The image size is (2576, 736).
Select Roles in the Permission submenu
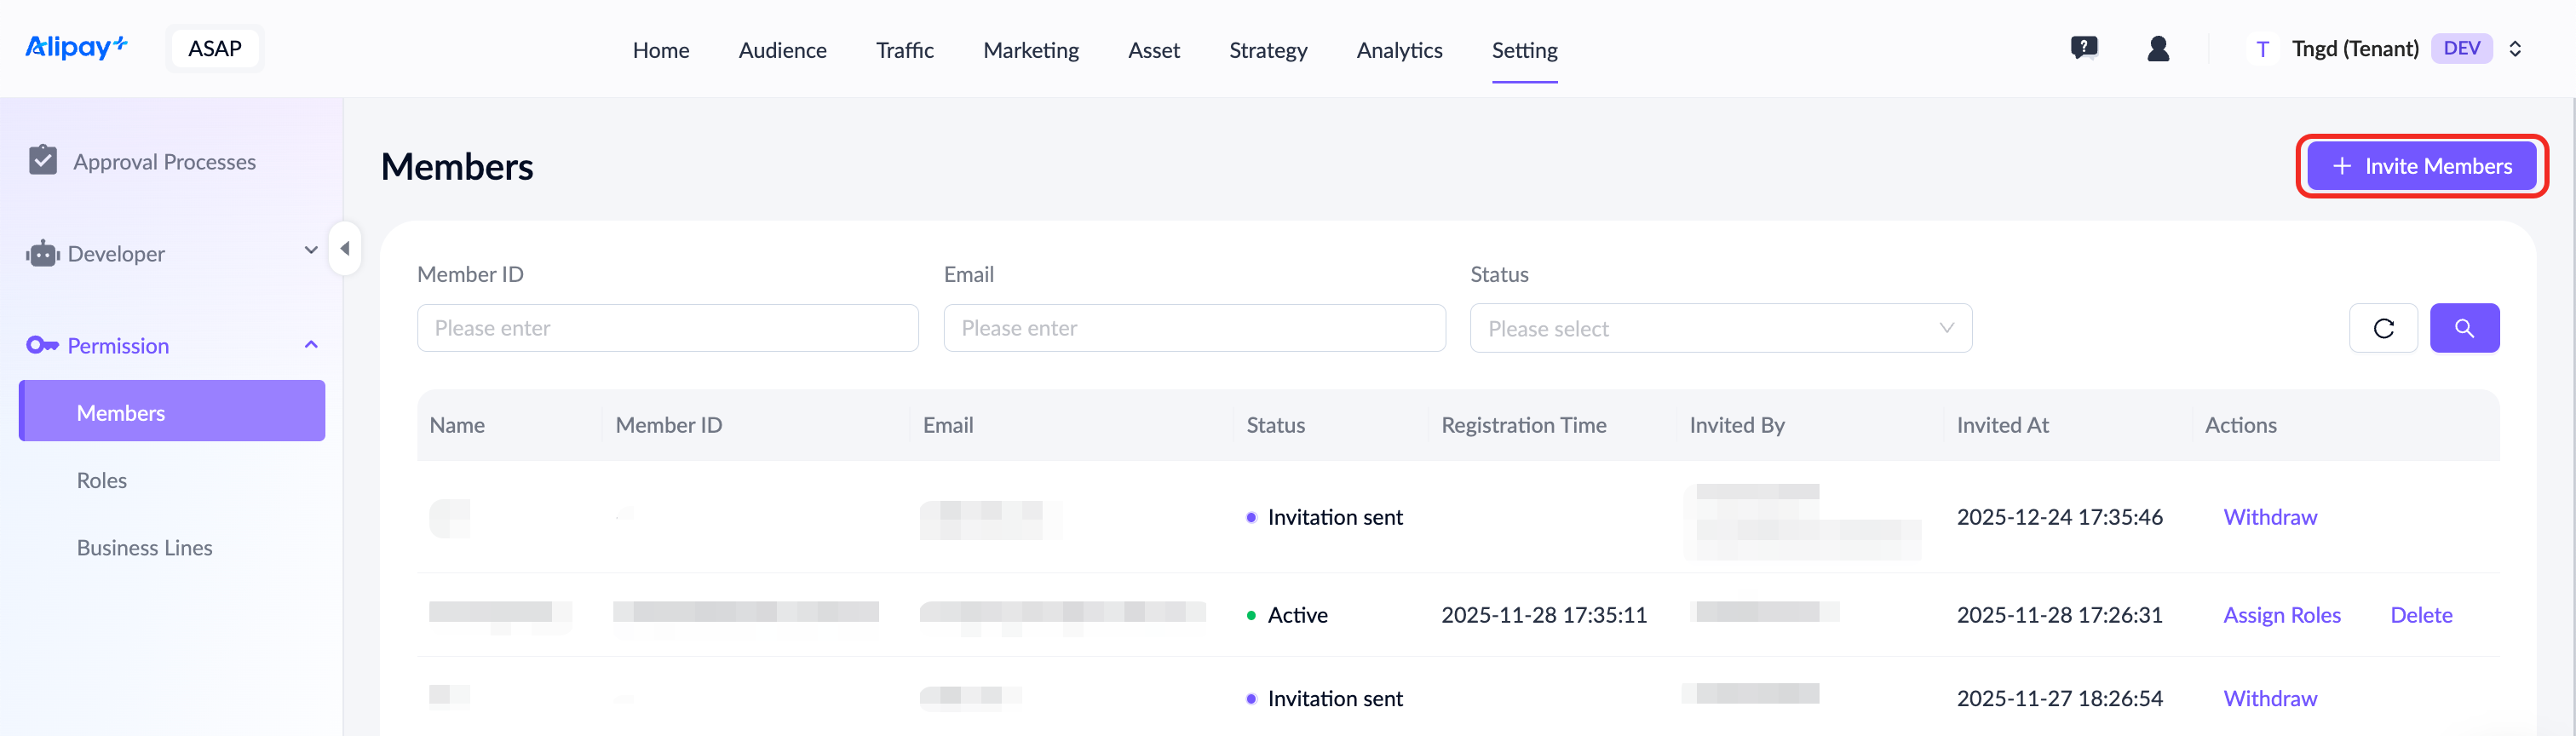click(102, 480)
